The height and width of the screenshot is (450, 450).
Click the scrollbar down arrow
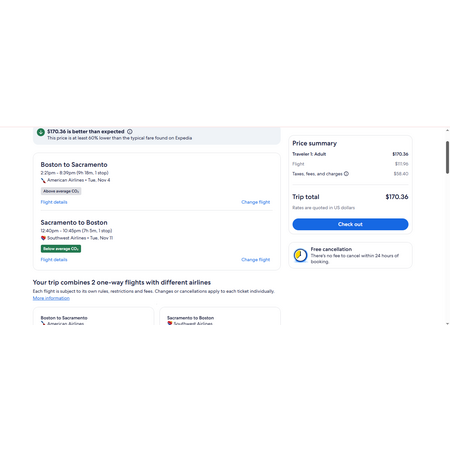[447, 323]
